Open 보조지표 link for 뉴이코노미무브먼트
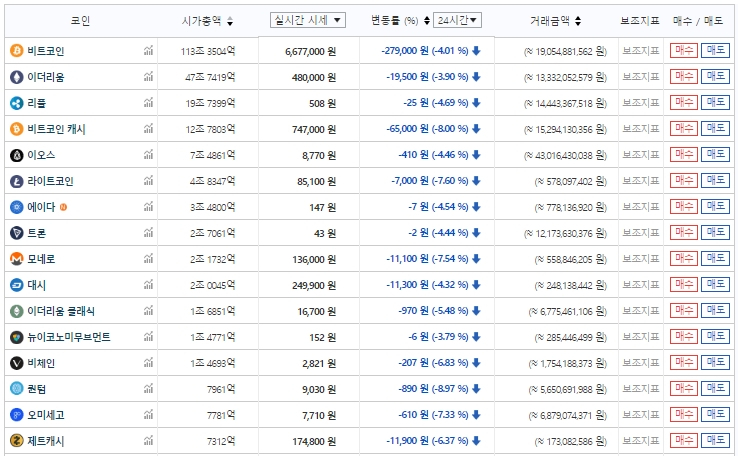Viewport: 738px width, 456px height. point(641,336)
